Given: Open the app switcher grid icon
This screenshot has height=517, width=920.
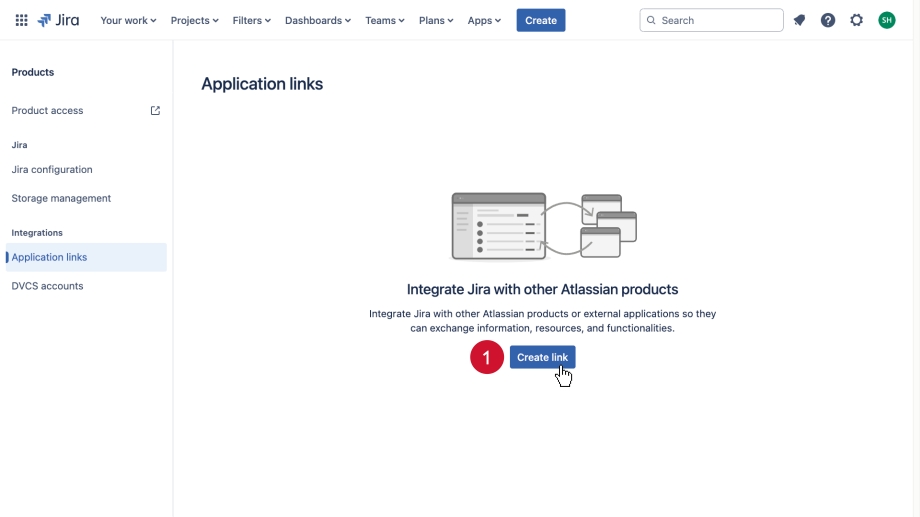Looking at the screenshot, I should click(x=21, y=20).
